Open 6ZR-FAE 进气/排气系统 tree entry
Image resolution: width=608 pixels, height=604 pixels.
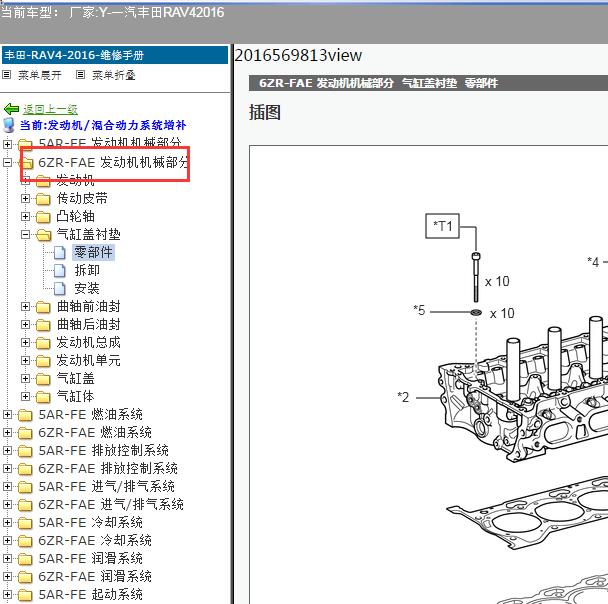point(111,505)
